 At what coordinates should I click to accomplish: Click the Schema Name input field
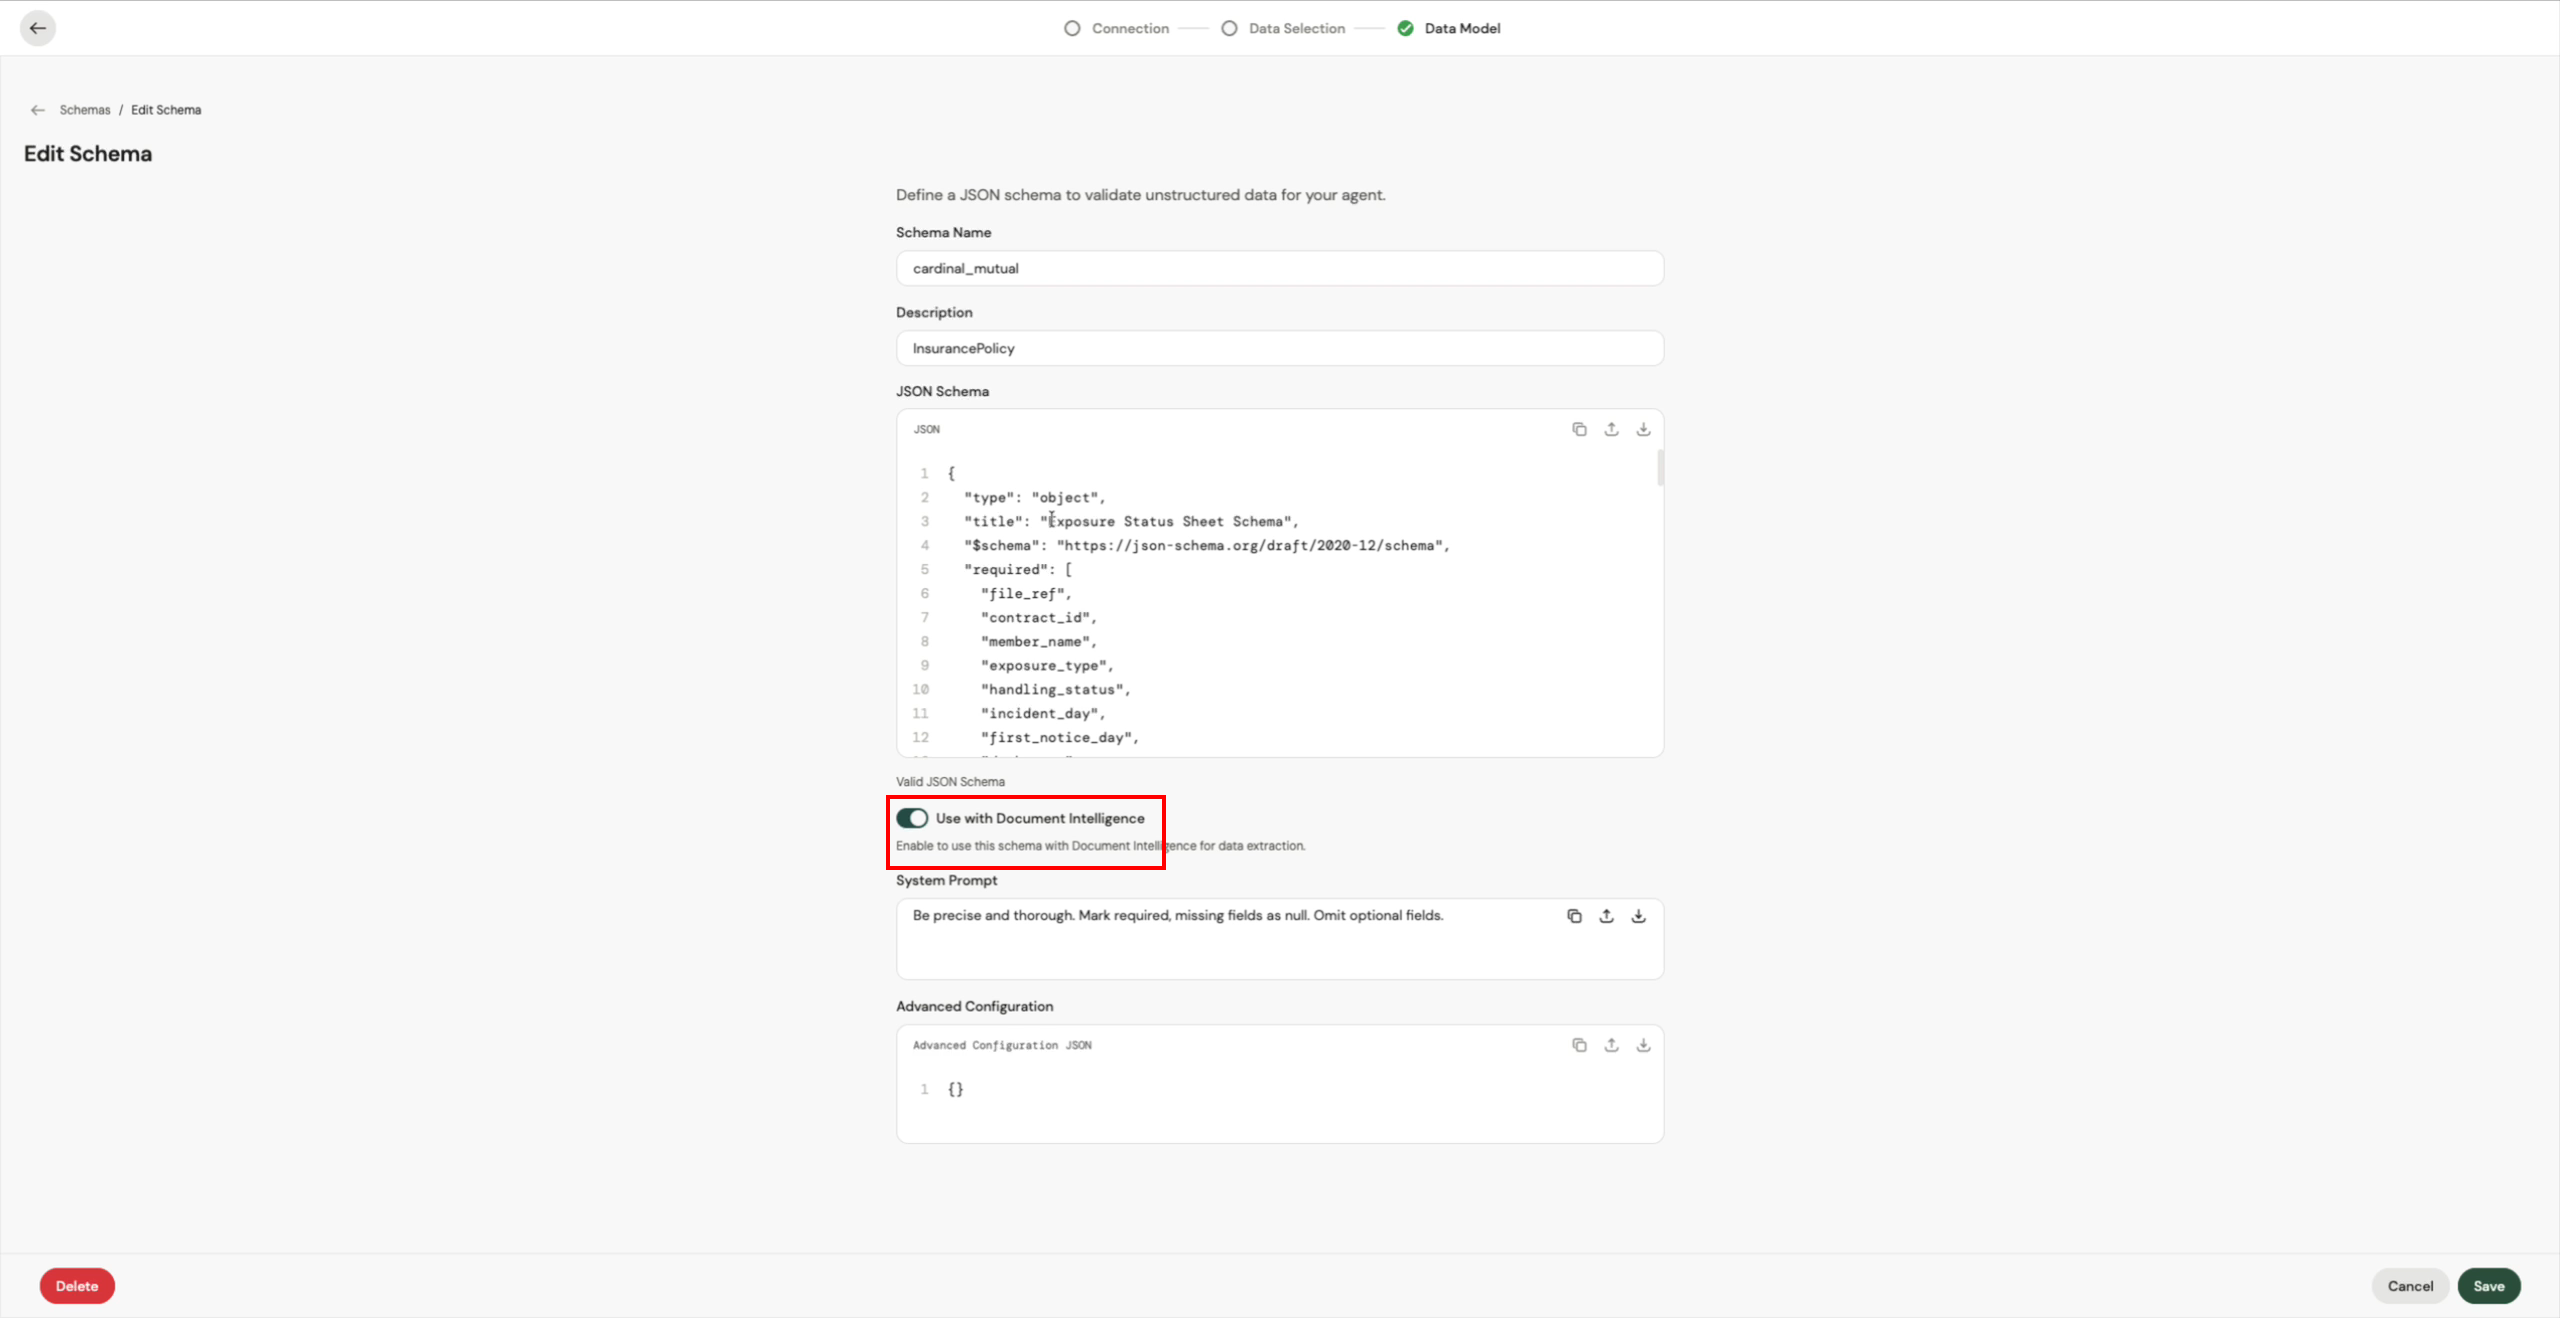pyautogui.click(x=1280, y=268)
